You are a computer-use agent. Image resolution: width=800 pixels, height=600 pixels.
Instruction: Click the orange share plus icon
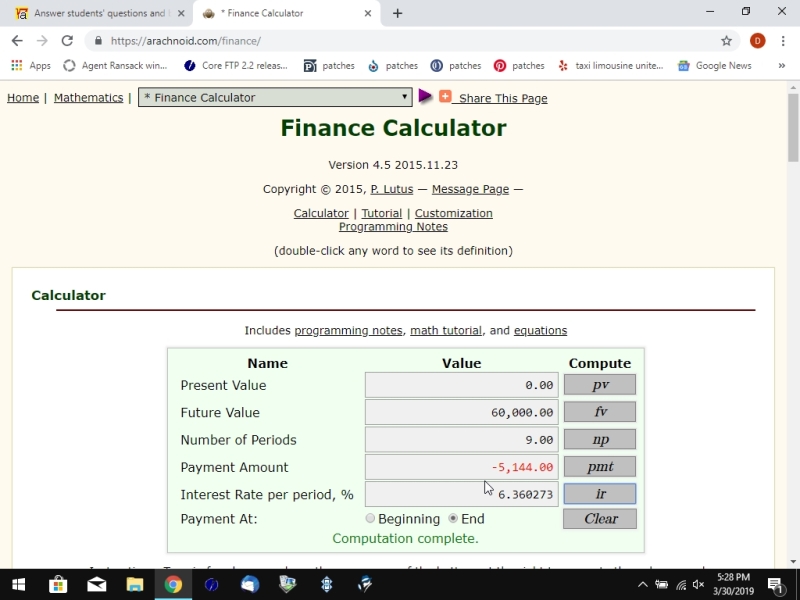point(445,96)
